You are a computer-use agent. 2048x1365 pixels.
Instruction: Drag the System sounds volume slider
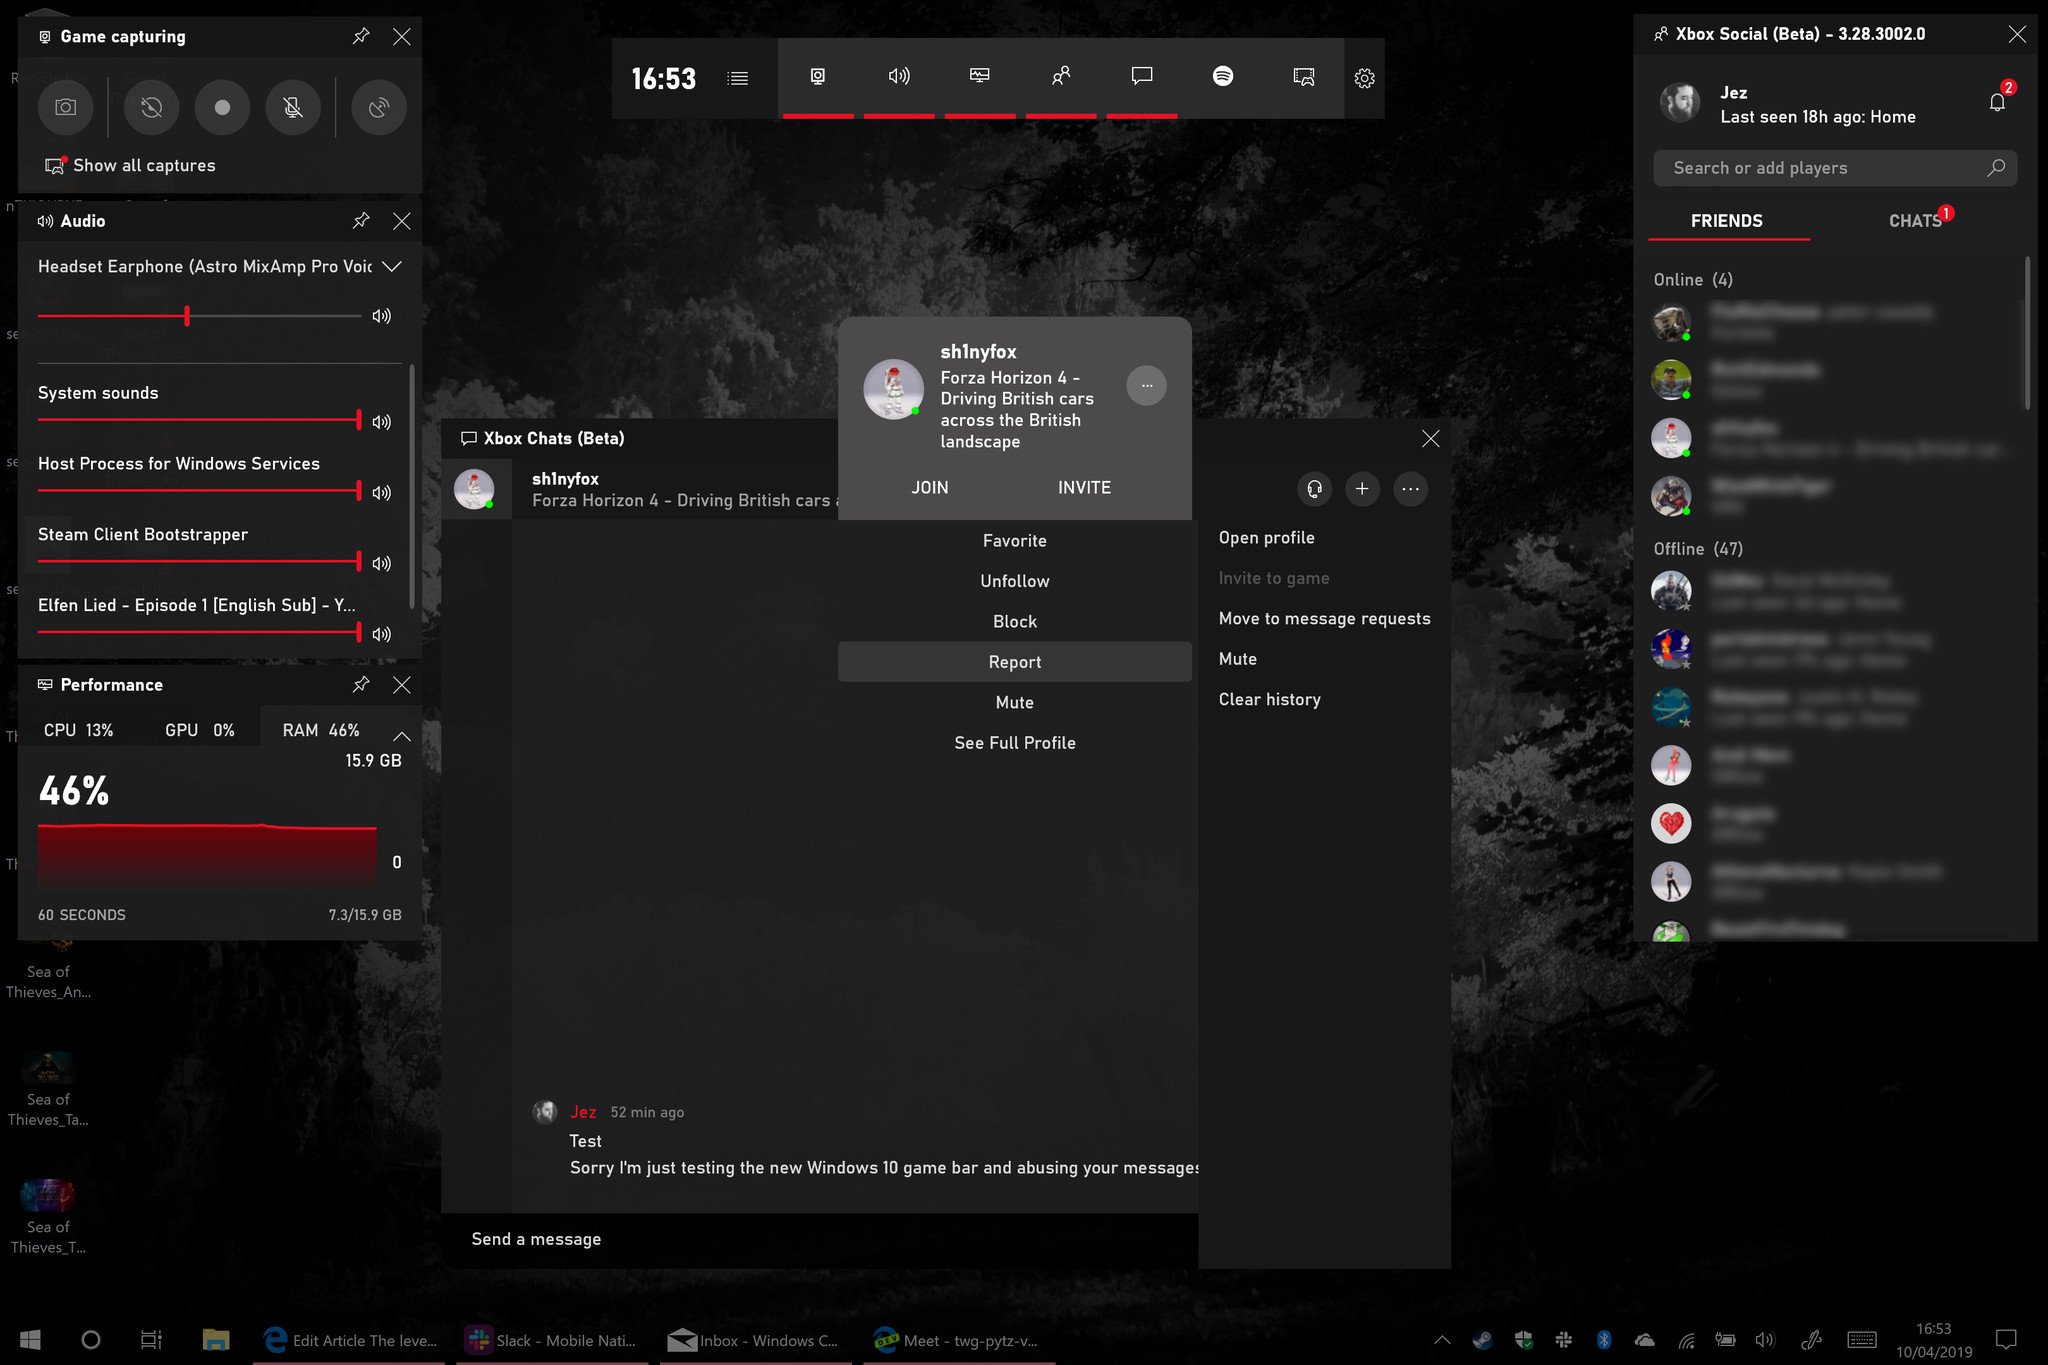(x=356, y=422)
